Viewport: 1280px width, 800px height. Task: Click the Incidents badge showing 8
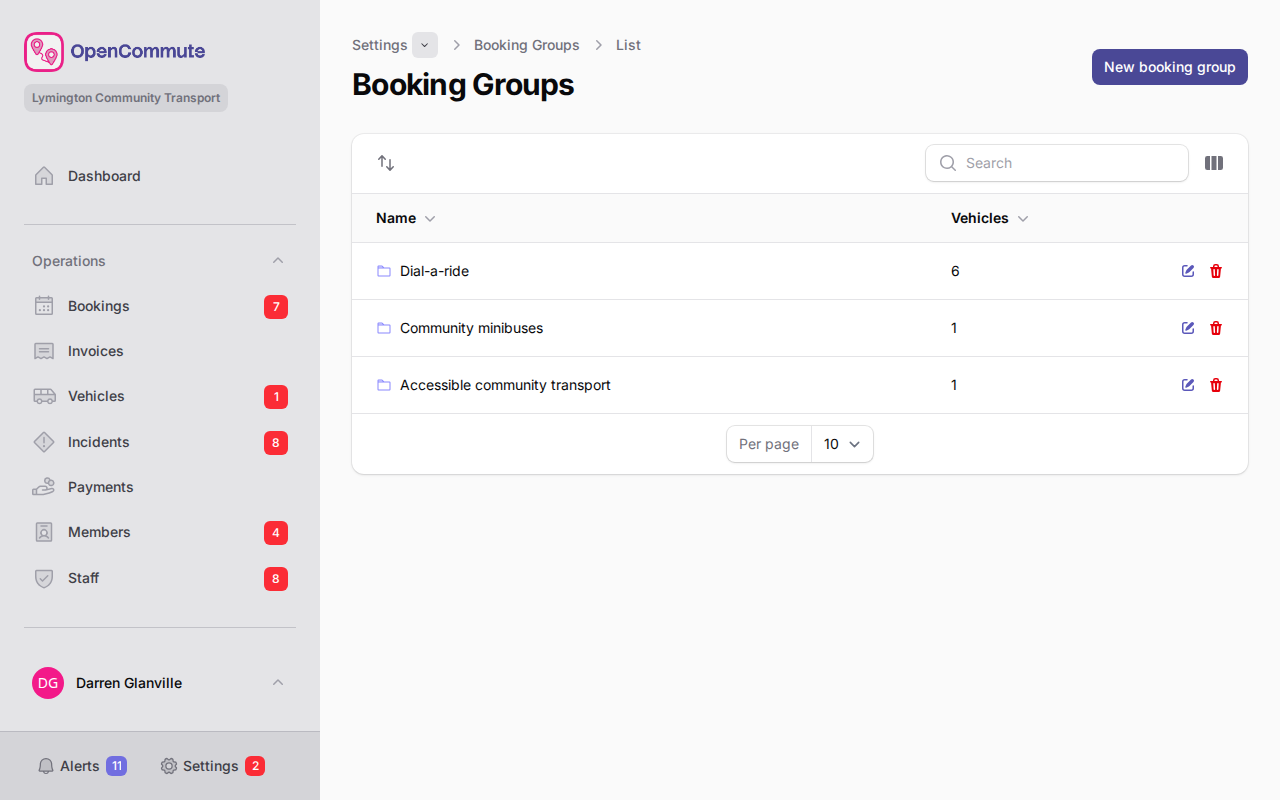pos(276,443)
